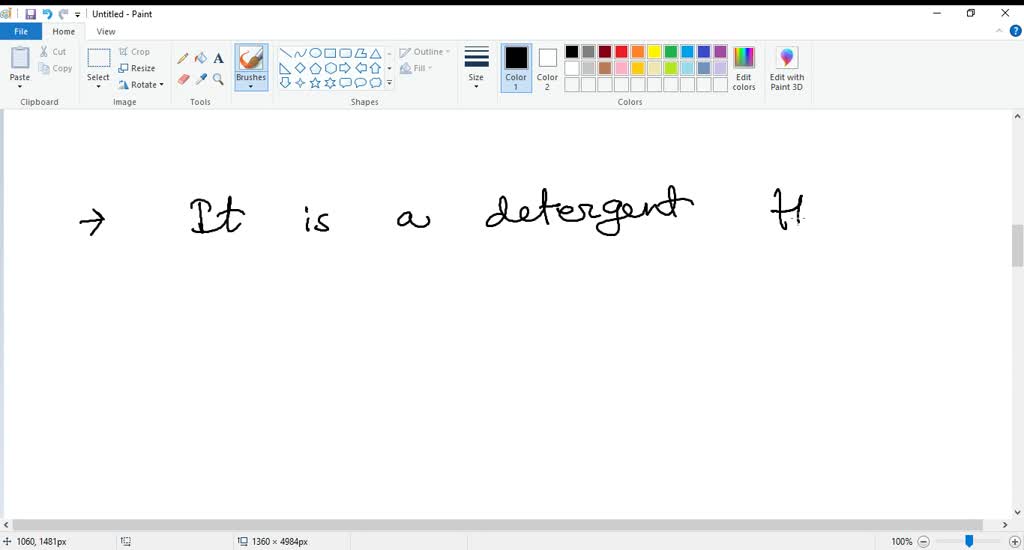
Task: Open Edit colors dialog
Action: coord(744,67)
